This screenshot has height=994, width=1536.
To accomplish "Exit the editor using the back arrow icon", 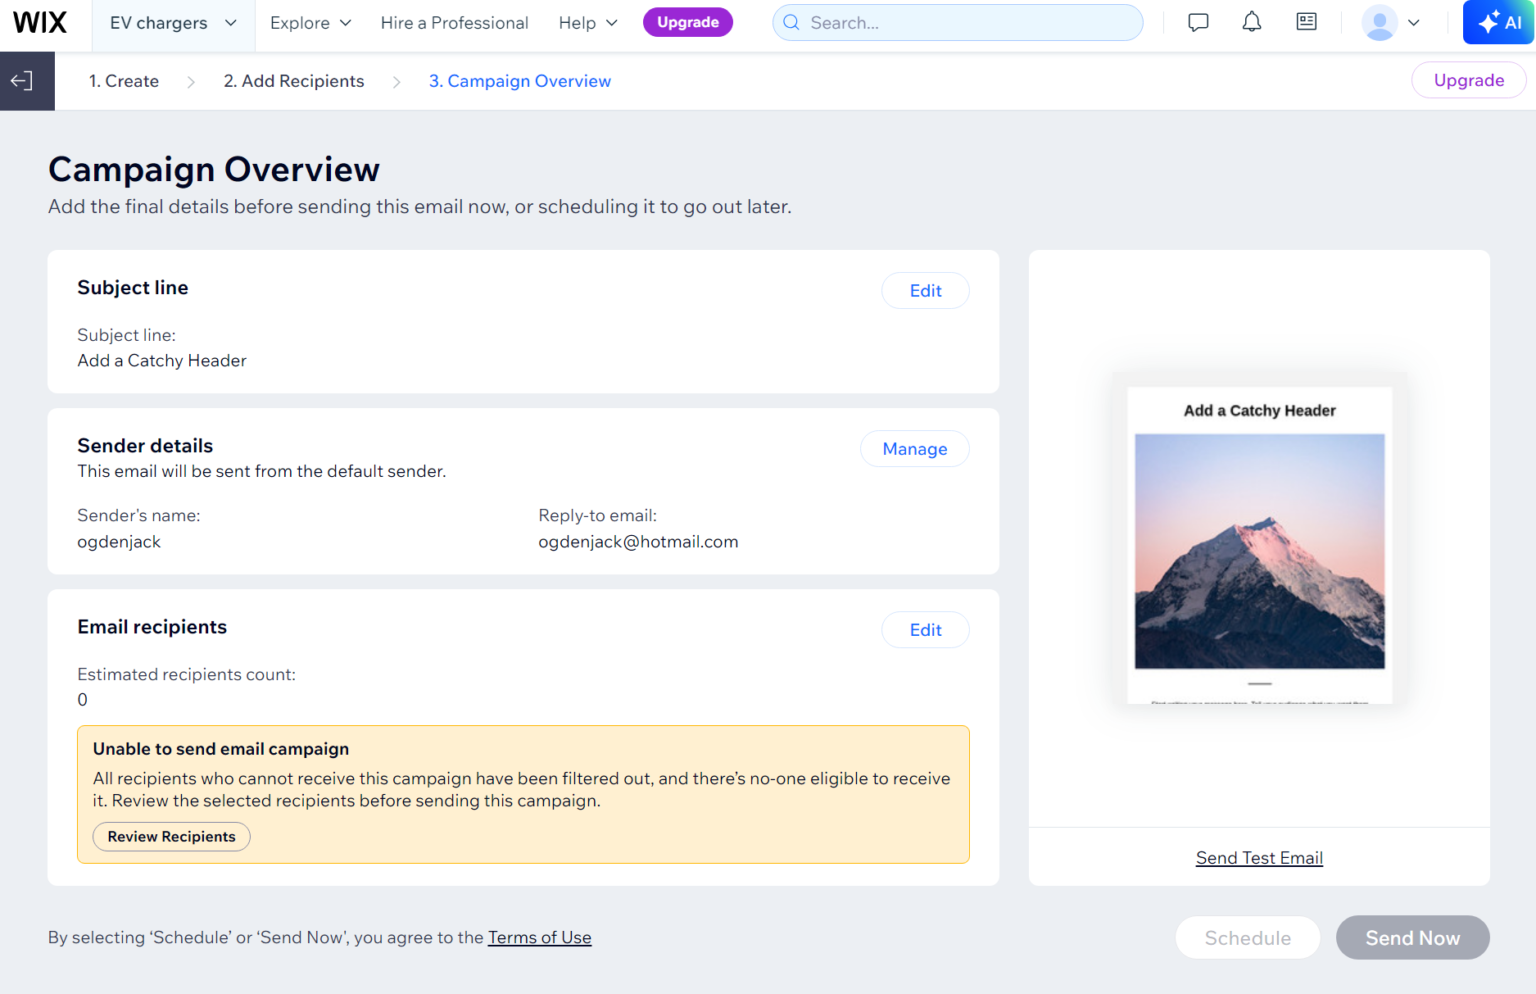I will tap(21, 80).
